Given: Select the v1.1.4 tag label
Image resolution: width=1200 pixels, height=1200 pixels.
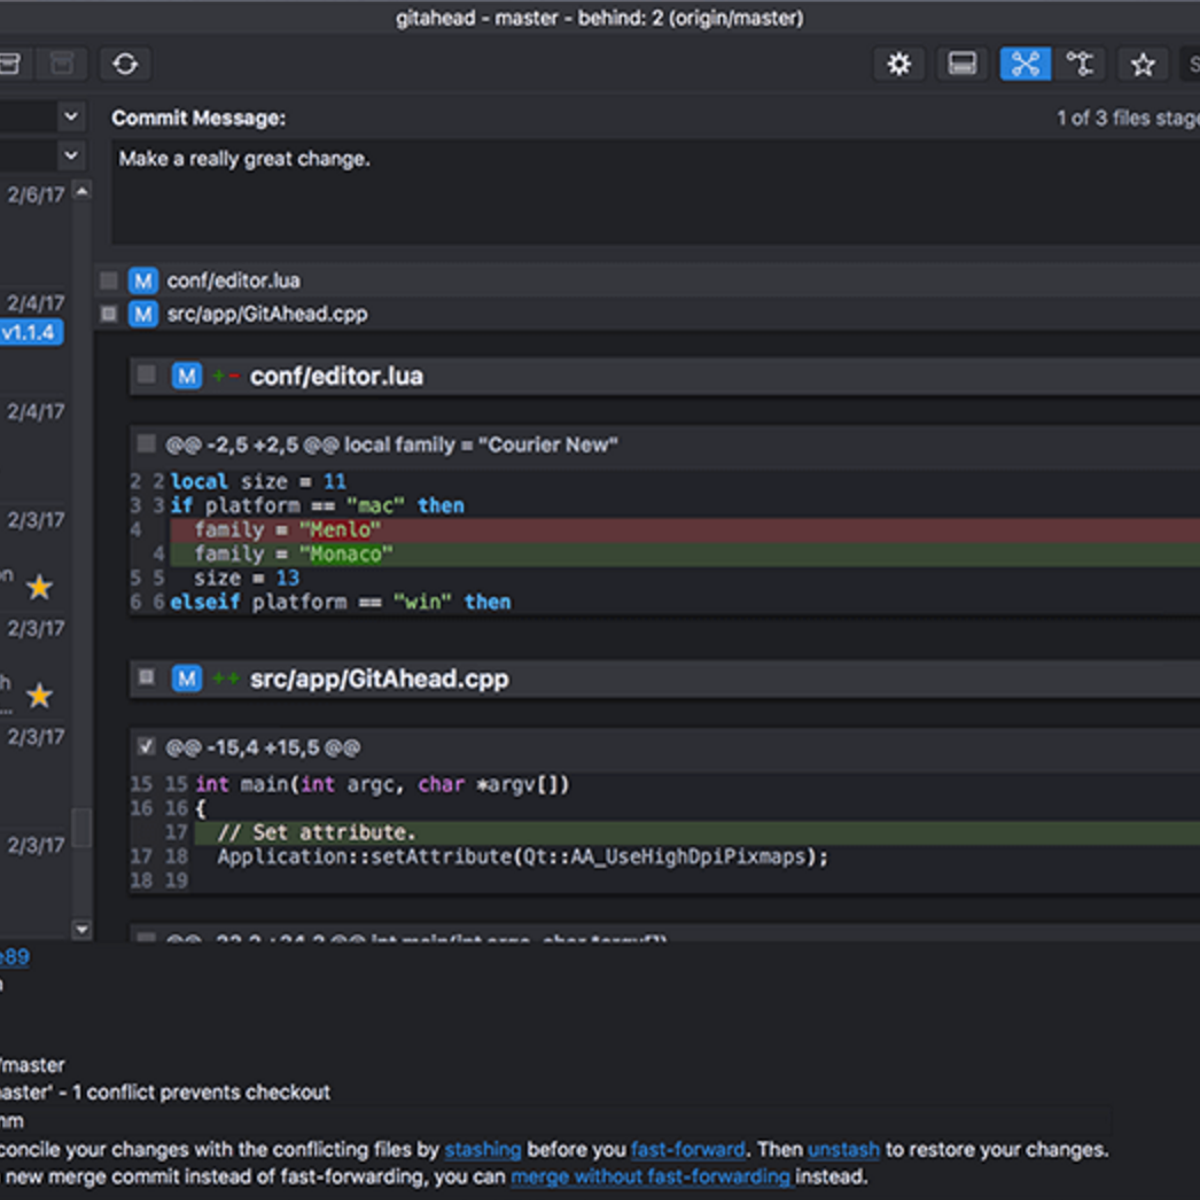Looking at the screenshot, I should tap(30, 332).
